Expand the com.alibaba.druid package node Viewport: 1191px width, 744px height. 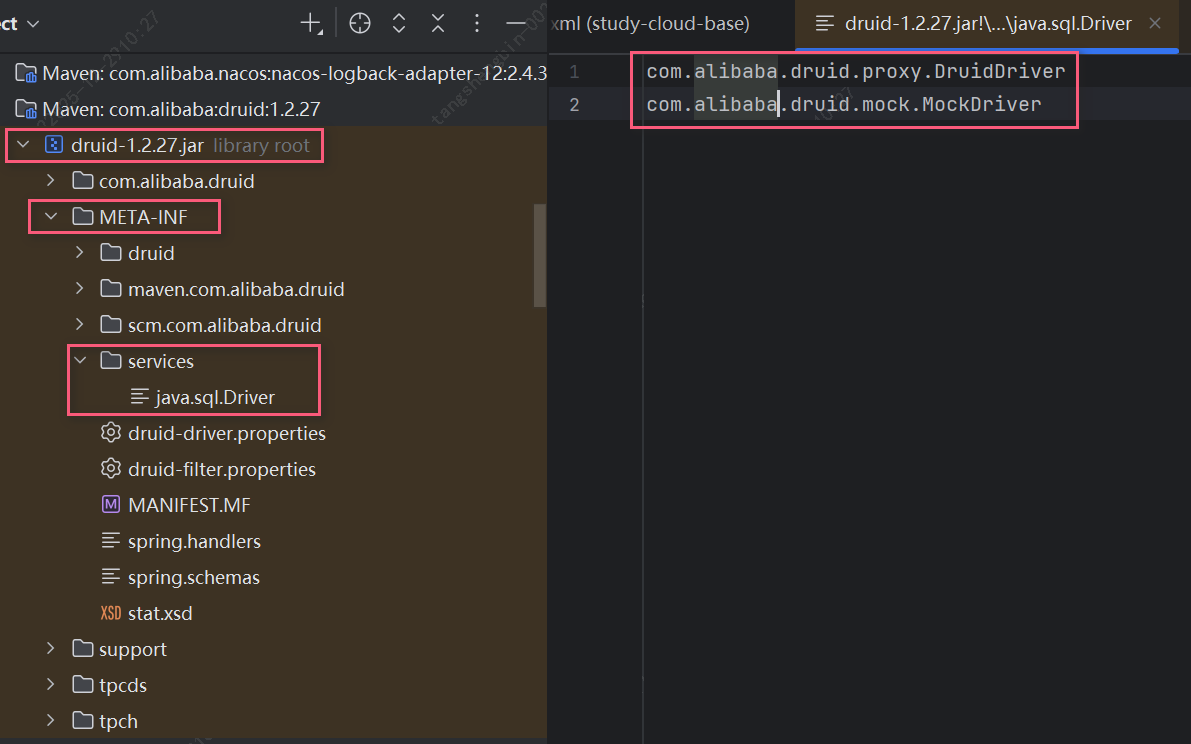(x=51, y=181)
